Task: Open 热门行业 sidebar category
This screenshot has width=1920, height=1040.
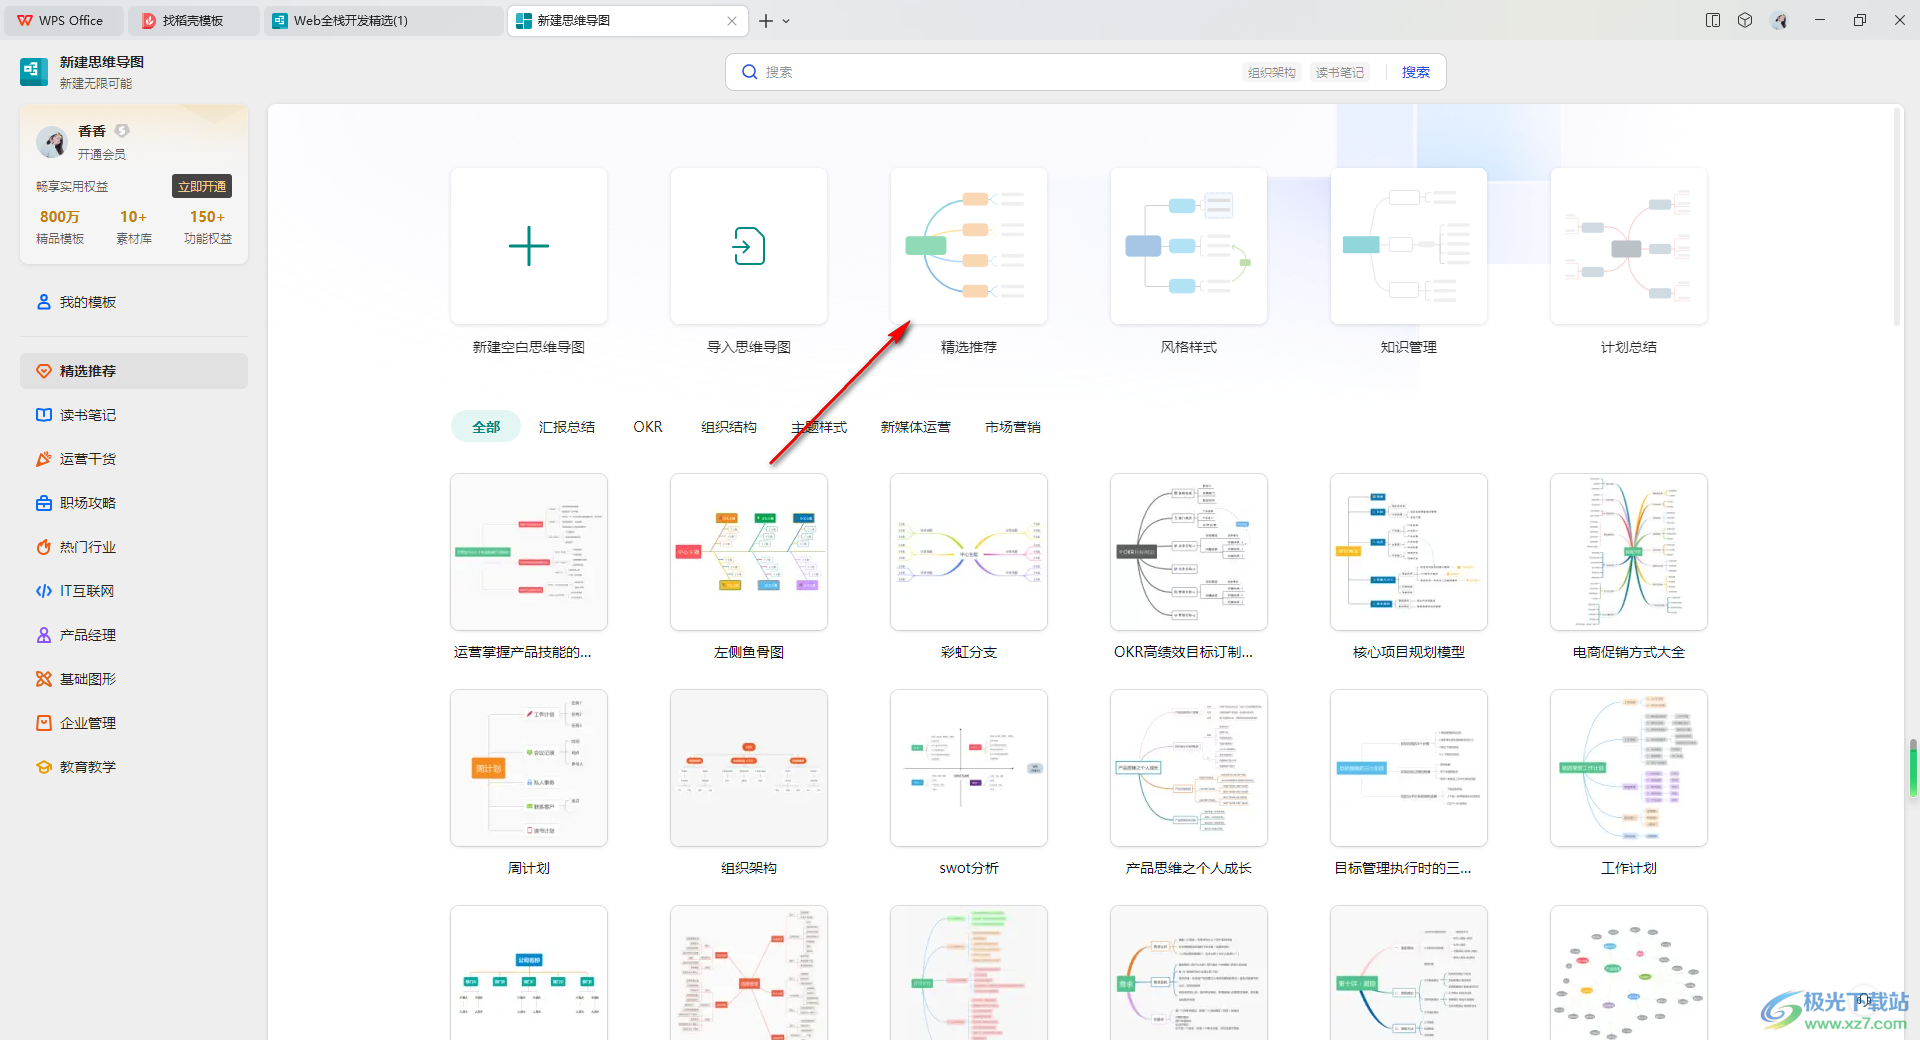Action: (x=134, y=547)
